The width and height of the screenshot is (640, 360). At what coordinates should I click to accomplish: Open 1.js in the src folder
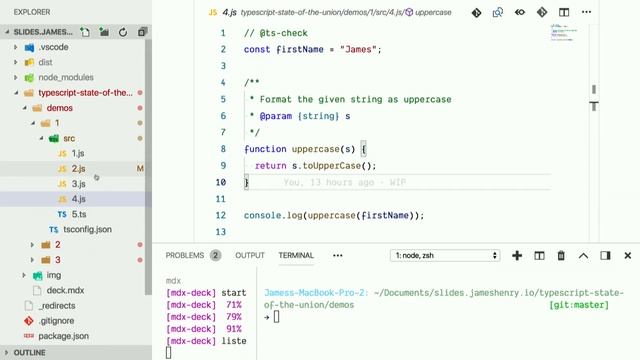[78, 153]
